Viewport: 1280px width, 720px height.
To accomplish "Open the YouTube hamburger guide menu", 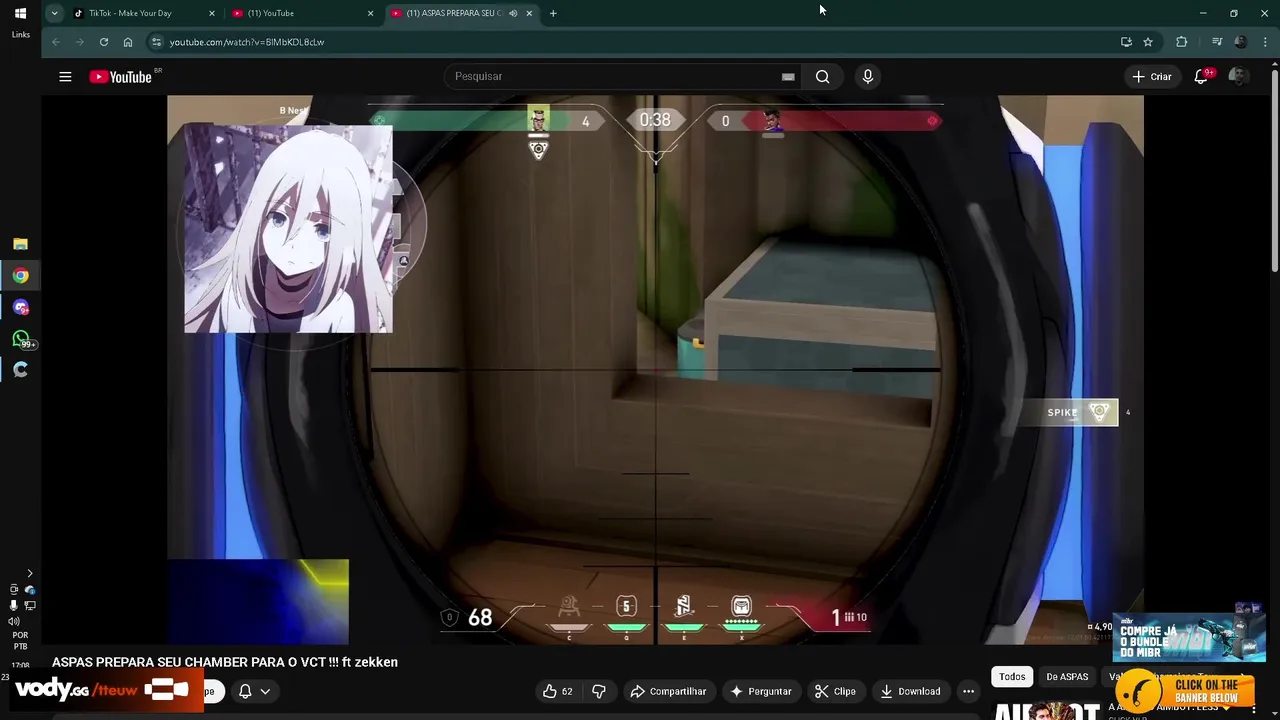I will pyautogui.click(x=65, y=77).
